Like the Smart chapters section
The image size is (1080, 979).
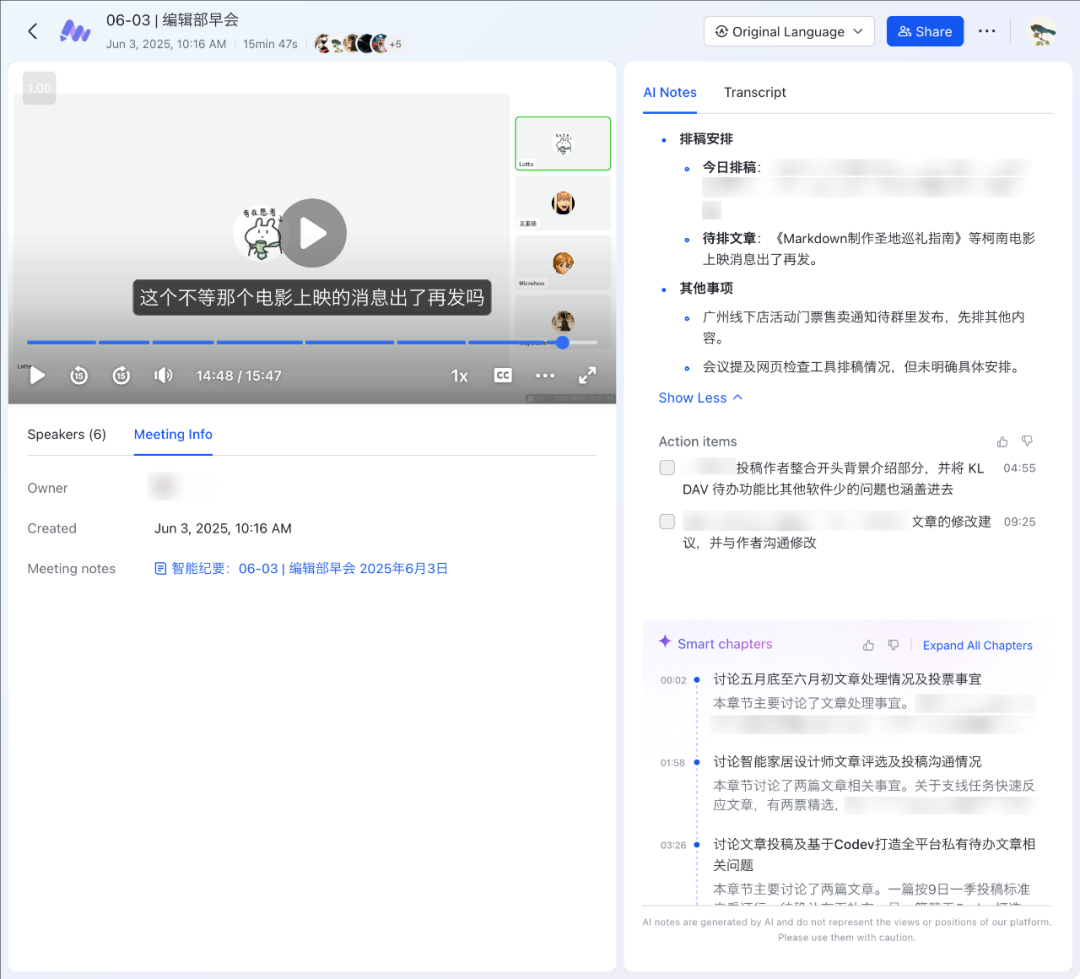point(868,645)
